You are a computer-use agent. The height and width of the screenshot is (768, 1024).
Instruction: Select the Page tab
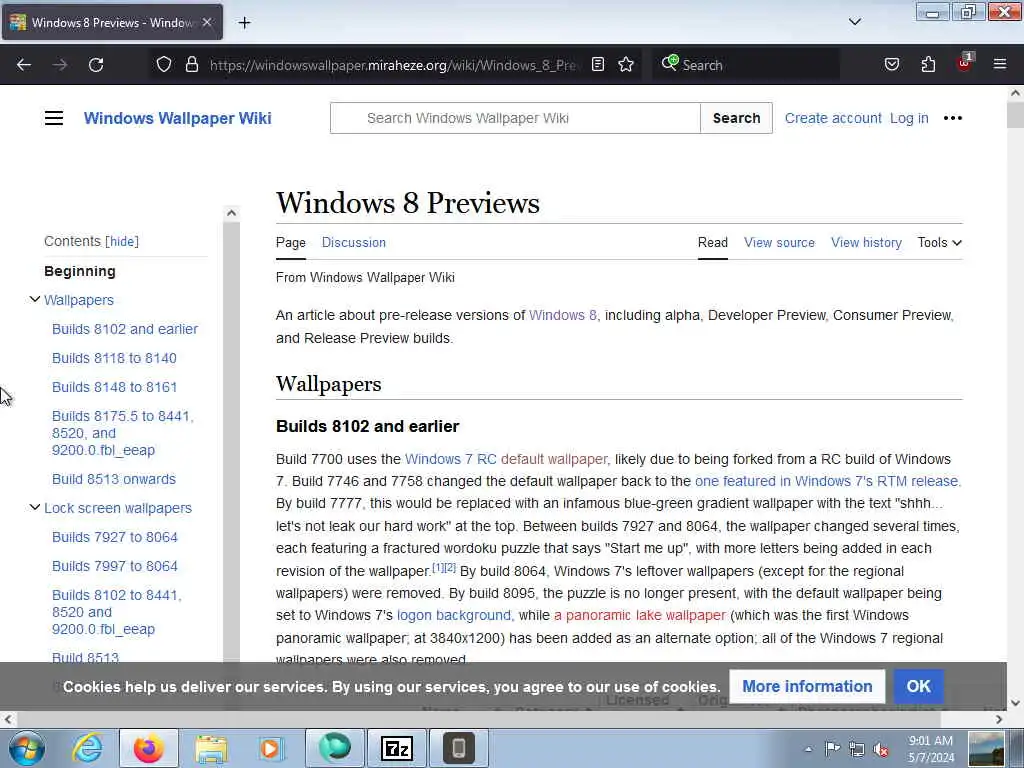(291, 242)
